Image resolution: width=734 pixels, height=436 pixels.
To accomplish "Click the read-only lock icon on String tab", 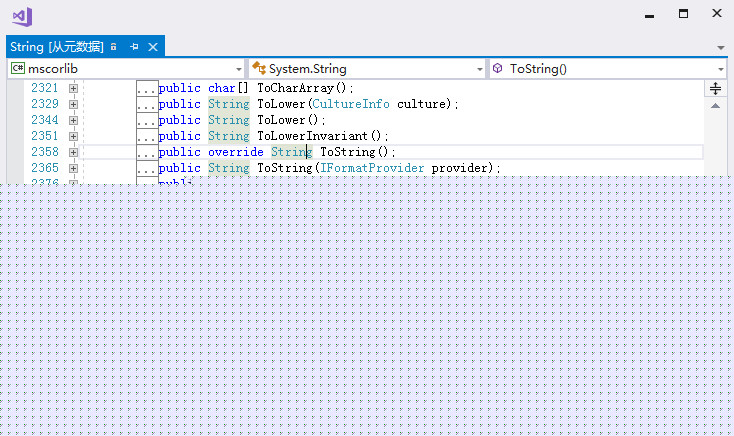I will [x=115, y=47].
